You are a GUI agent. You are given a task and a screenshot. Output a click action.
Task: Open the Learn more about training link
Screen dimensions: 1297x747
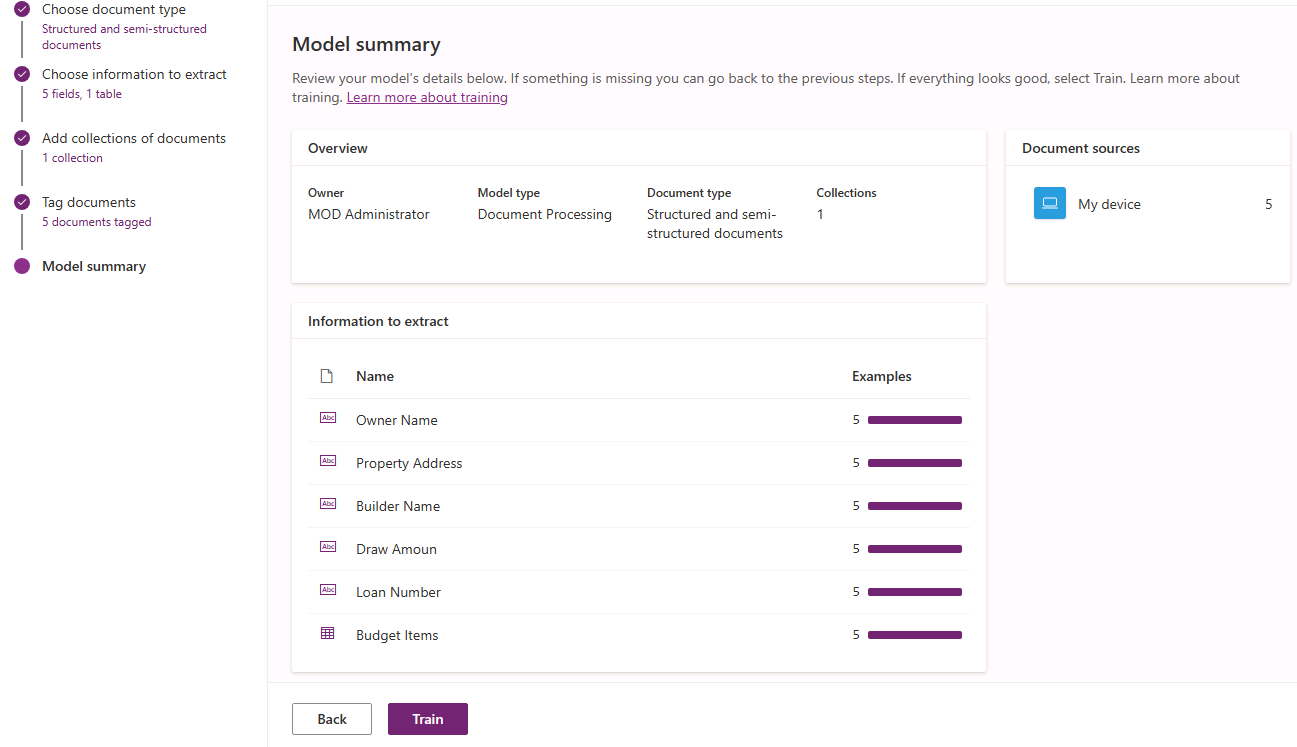[427, 98]
